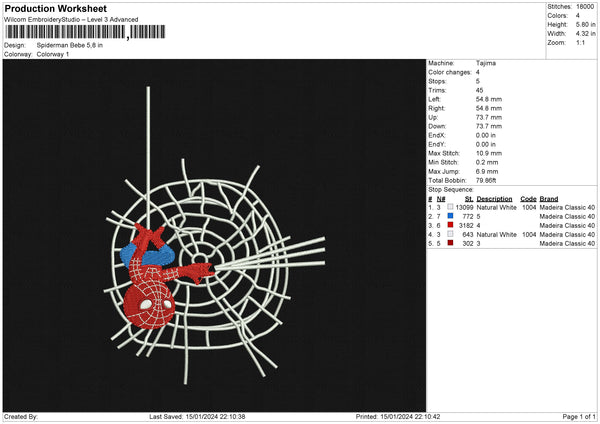Click Natural White description in stop row 4
This screenshot has width=600, height=424.
[496, 235]
